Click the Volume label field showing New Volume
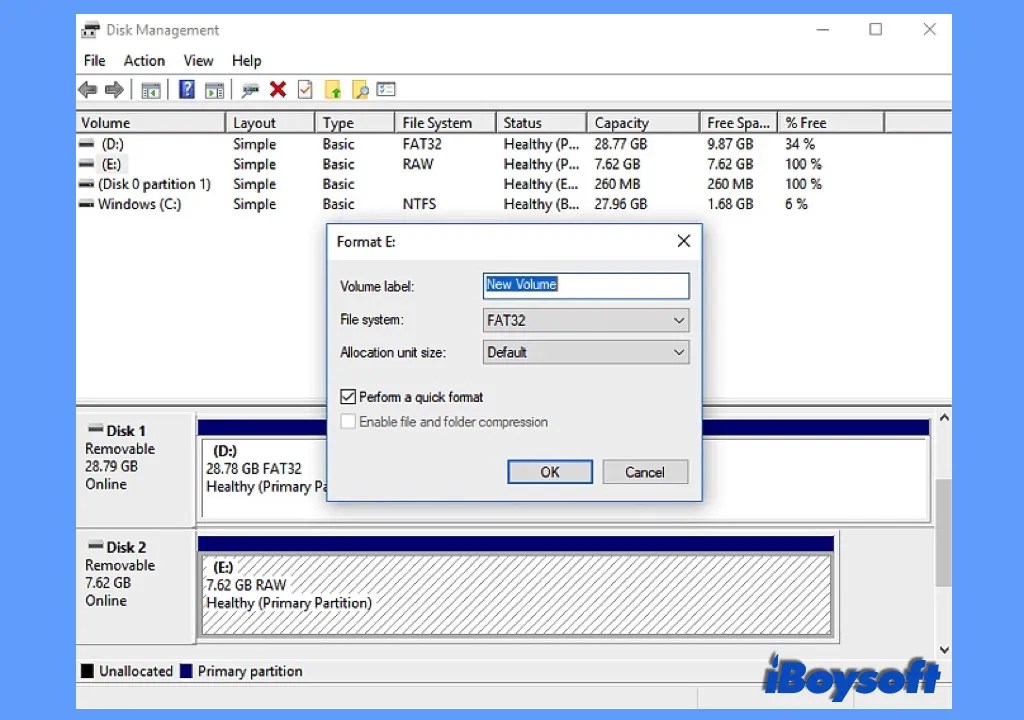Image resolution: width=1024 pixels, height=720 pixels. pos(585,285)
